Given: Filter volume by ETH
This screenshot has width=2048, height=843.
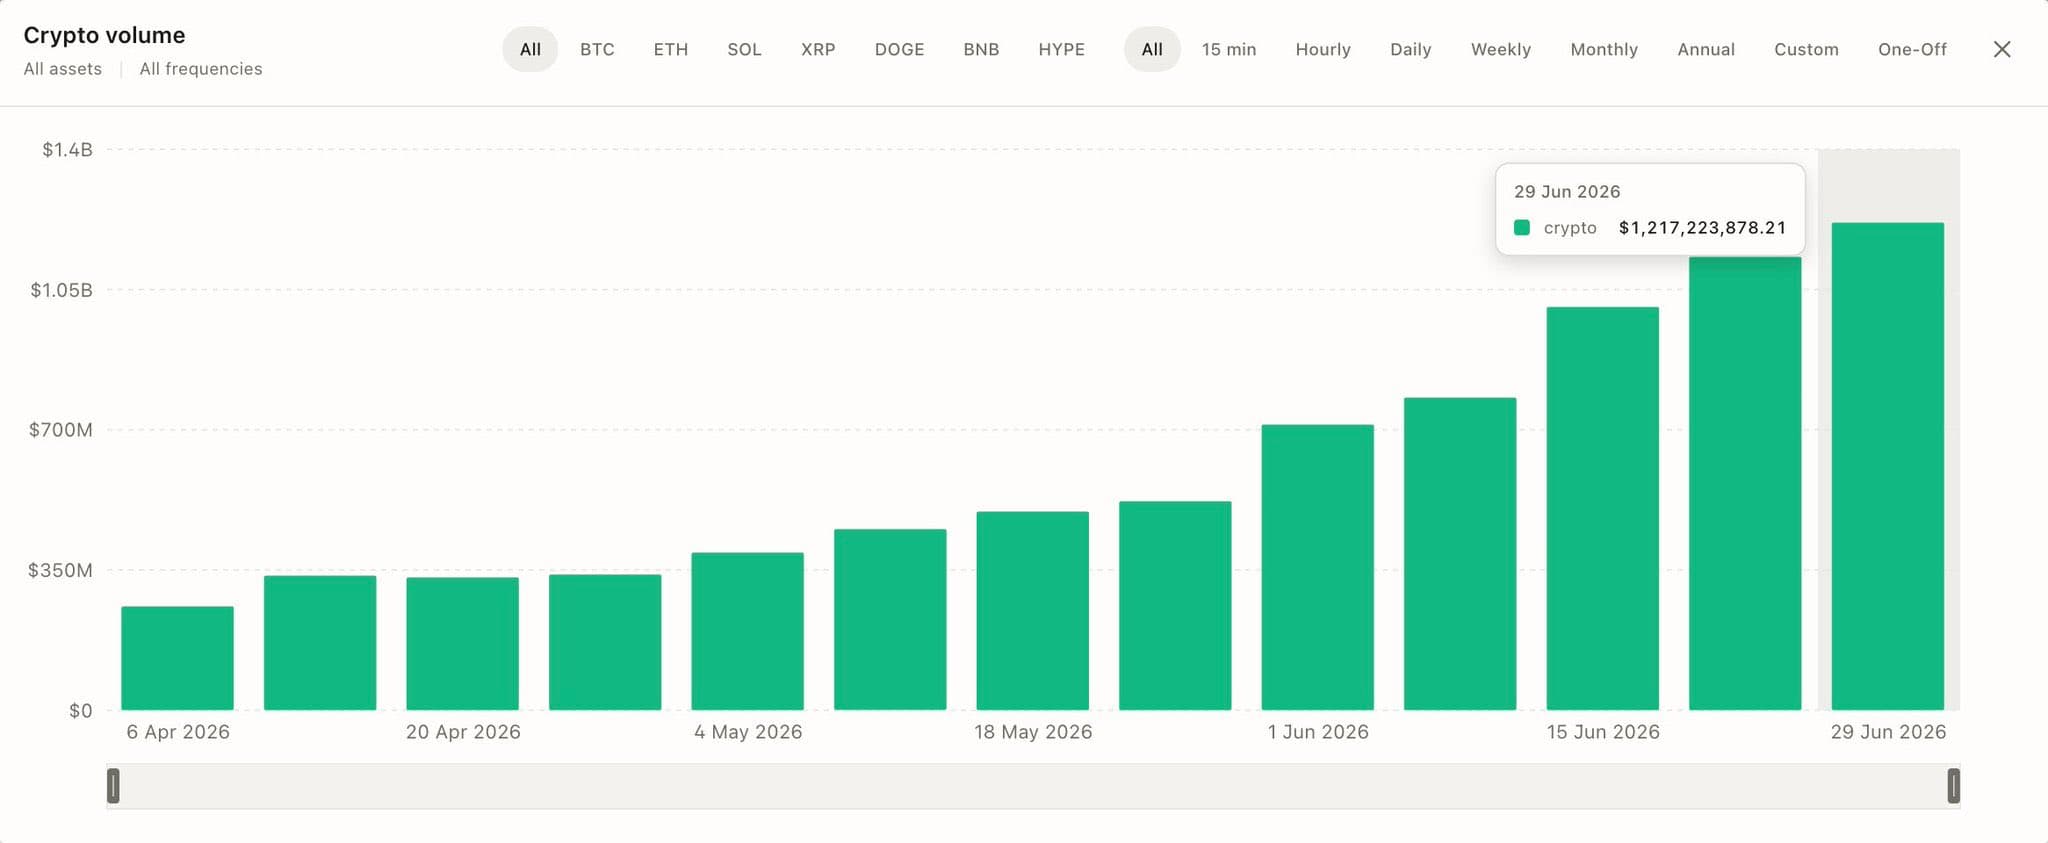Looking at the screenshot, I should click(671, 49).
